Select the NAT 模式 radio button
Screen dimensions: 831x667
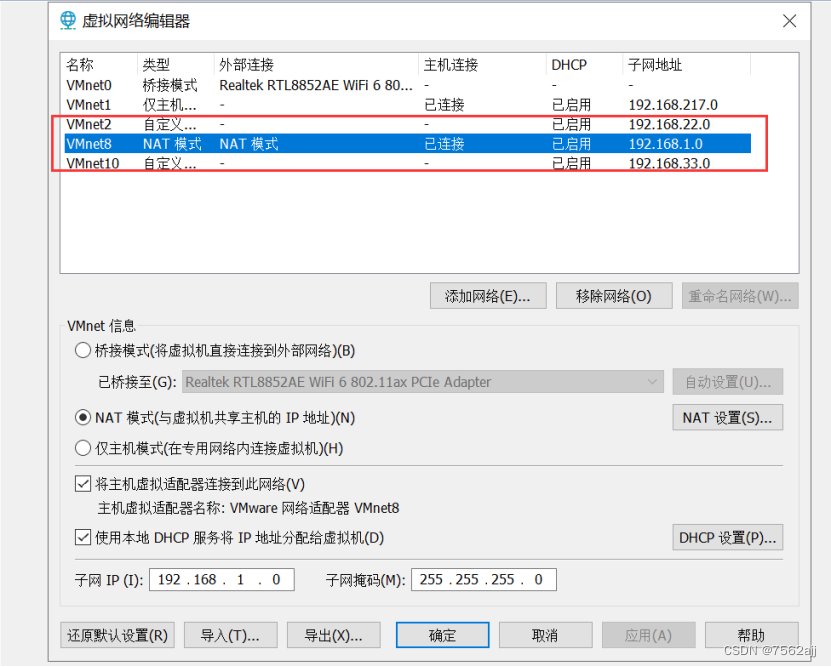tap(83, 418)
